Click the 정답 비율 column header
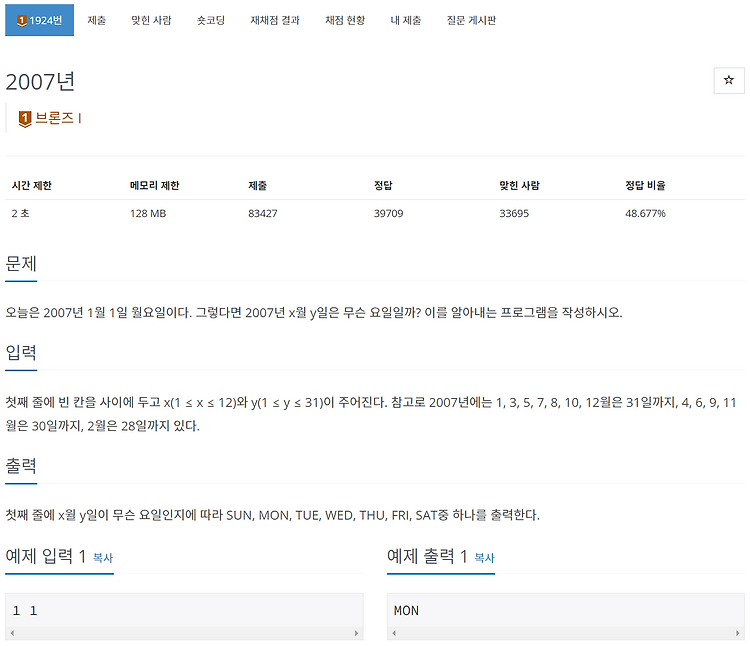This screenshot has width=750, height=646. 645,186
